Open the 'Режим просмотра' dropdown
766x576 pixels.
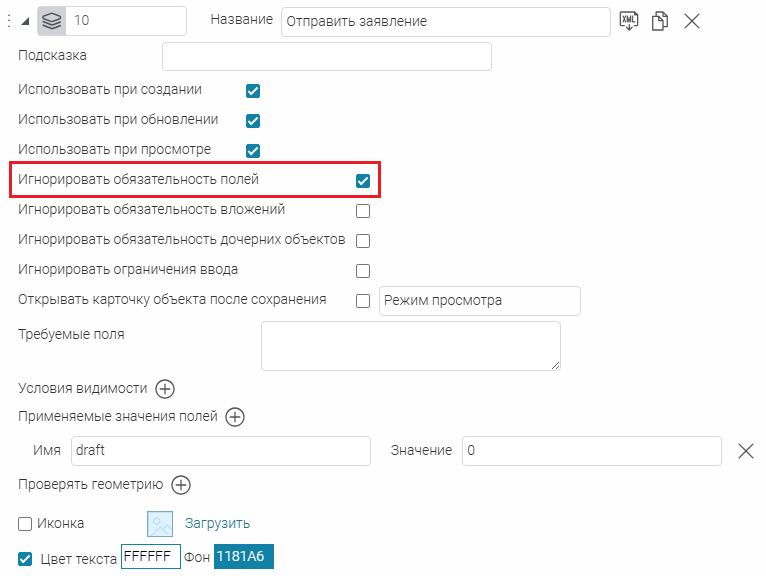pos(479,301)
